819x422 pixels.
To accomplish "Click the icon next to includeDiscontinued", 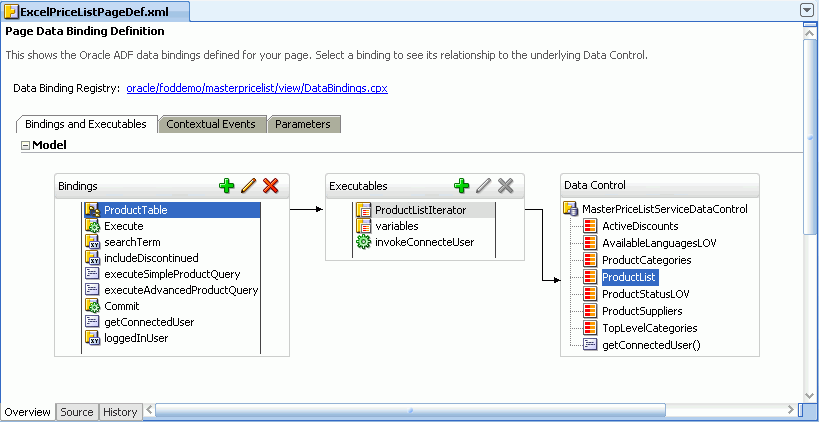I will tap(92, 258).
